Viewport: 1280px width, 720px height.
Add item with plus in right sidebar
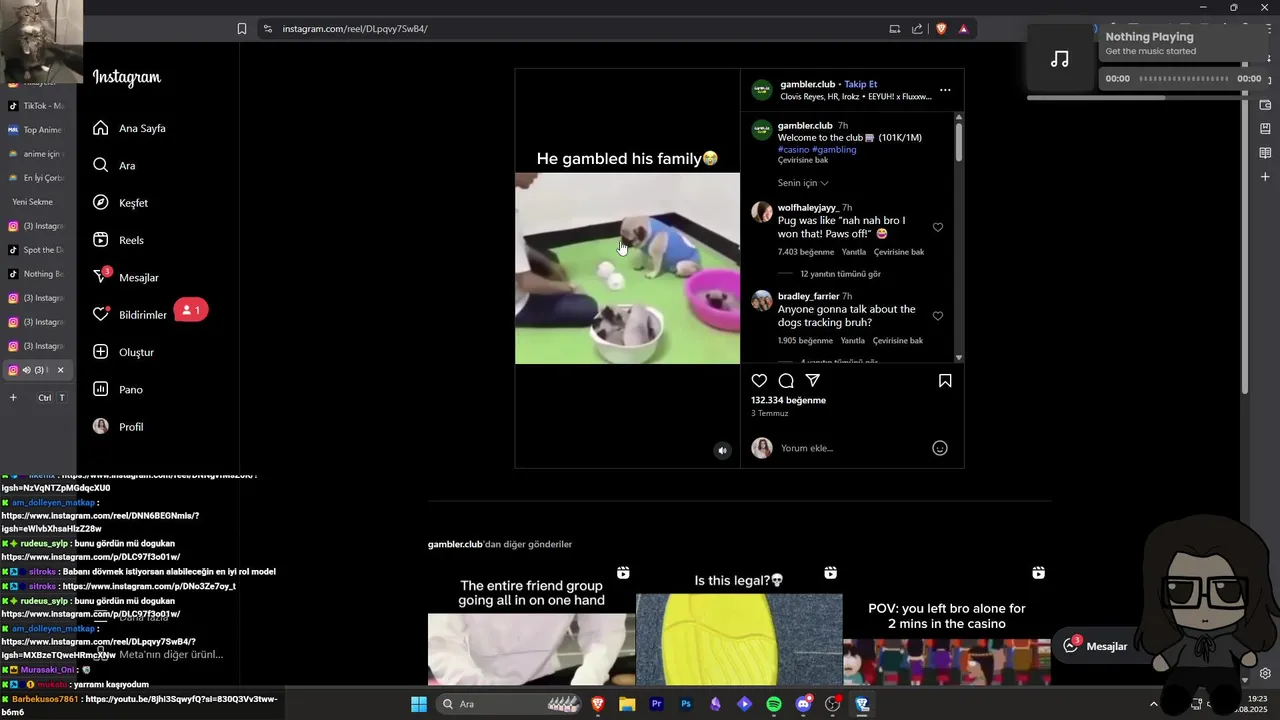1265,177
